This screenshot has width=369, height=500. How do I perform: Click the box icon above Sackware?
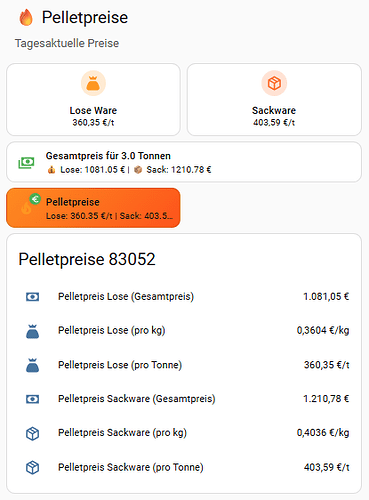274,83
